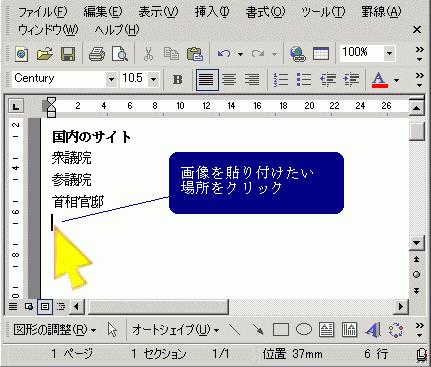Click the オートシェイプ(U) button
This screenshot has height=367, width=431.
(176, 330)
